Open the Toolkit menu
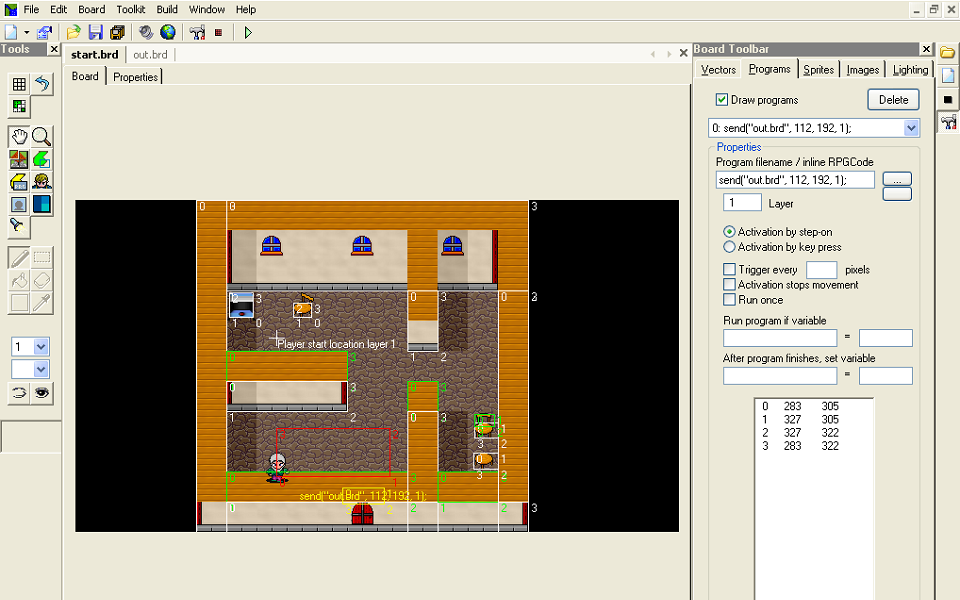 (131, 9)
